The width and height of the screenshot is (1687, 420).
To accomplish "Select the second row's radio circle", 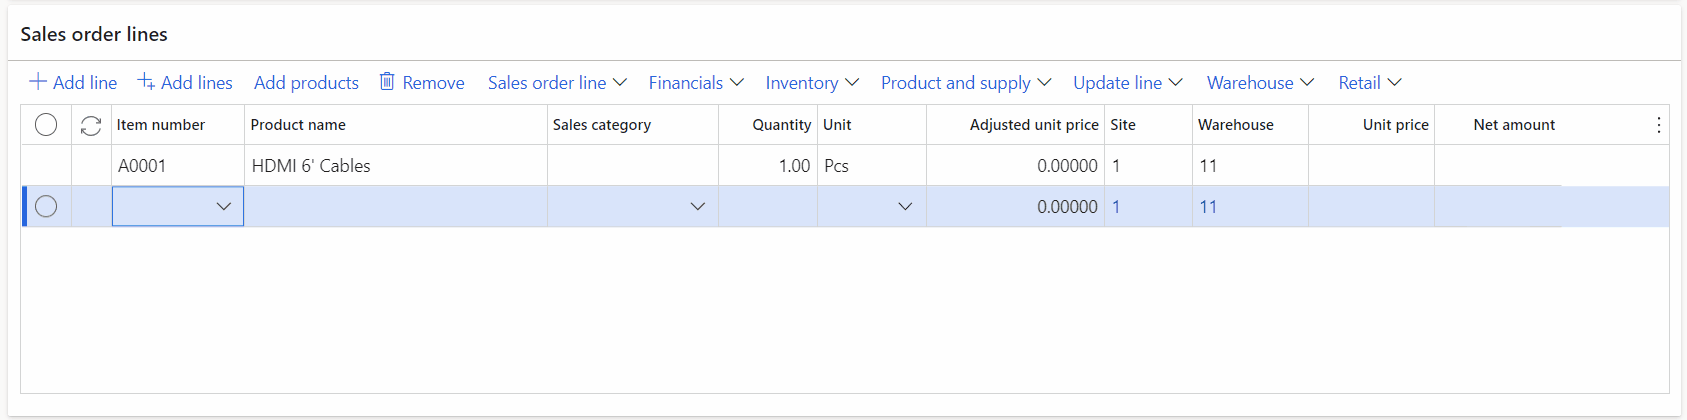I will coord(46,207).
